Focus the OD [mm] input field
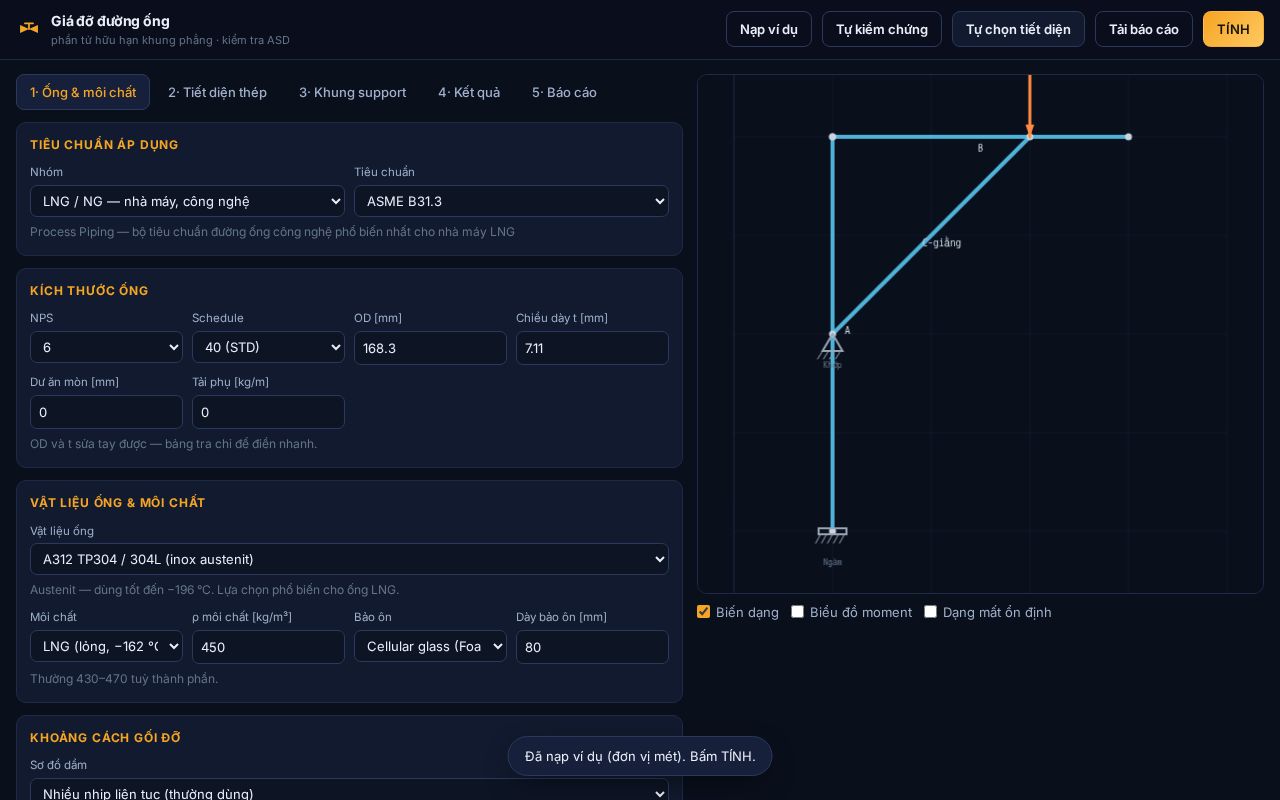The height and width of the screenshot is (800, 1280). [430, 348]
